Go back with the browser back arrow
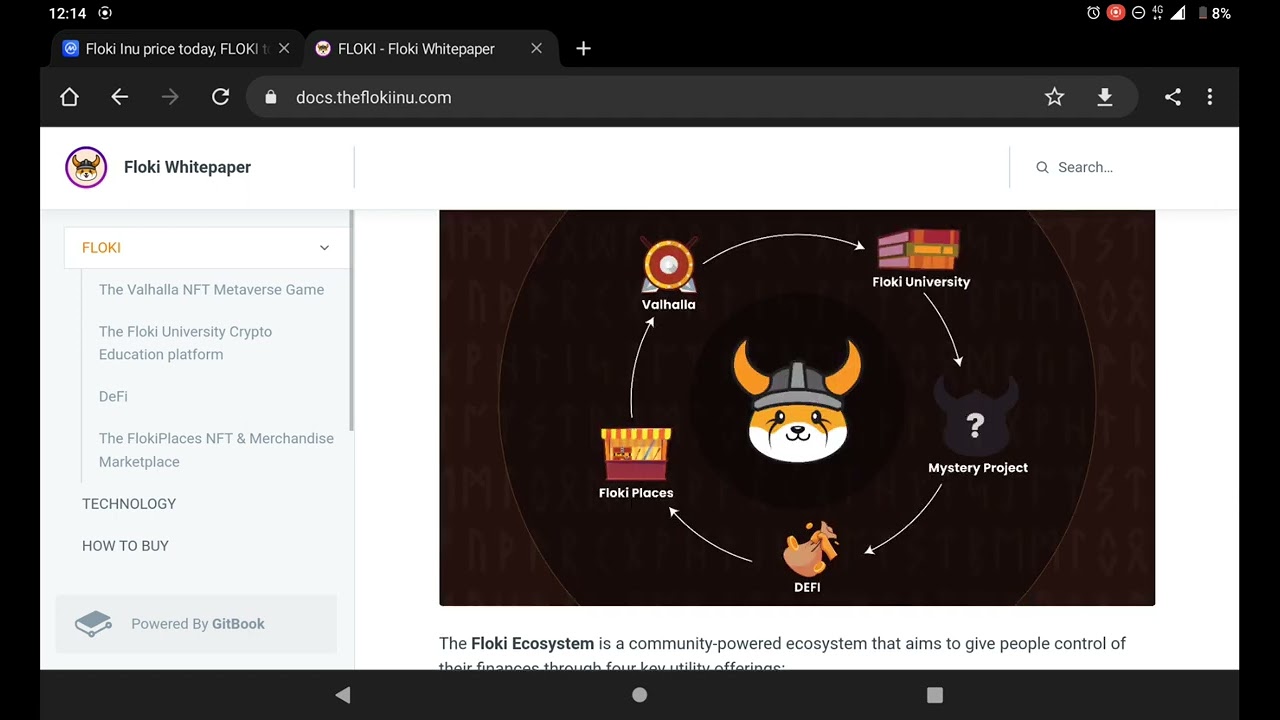The image size is (1280, 720). coord(120,97)
